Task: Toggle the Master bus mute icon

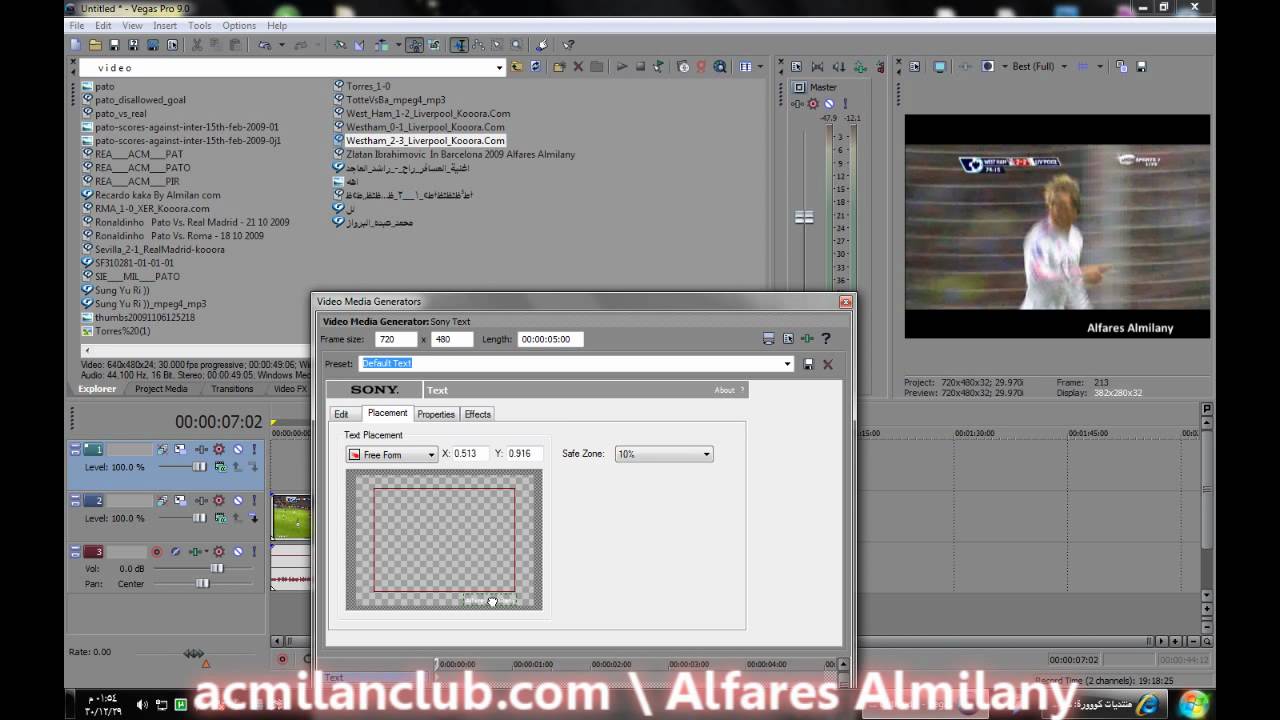Action: 828,104
